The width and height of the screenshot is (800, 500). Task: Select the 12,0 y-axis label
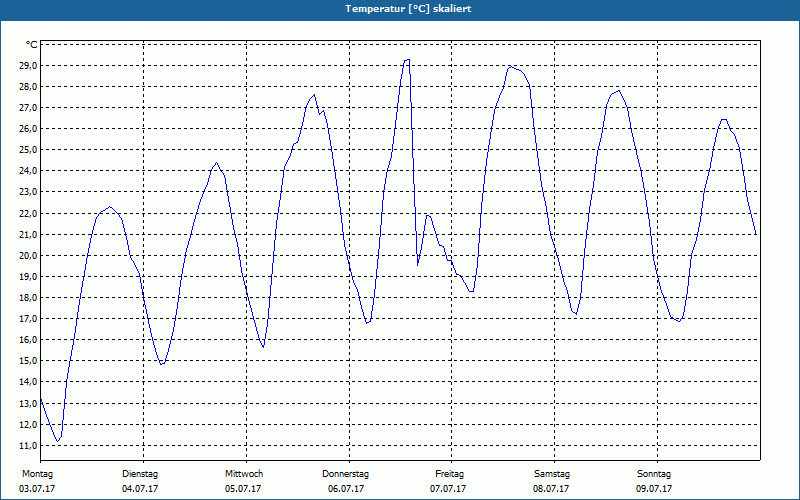29,424
